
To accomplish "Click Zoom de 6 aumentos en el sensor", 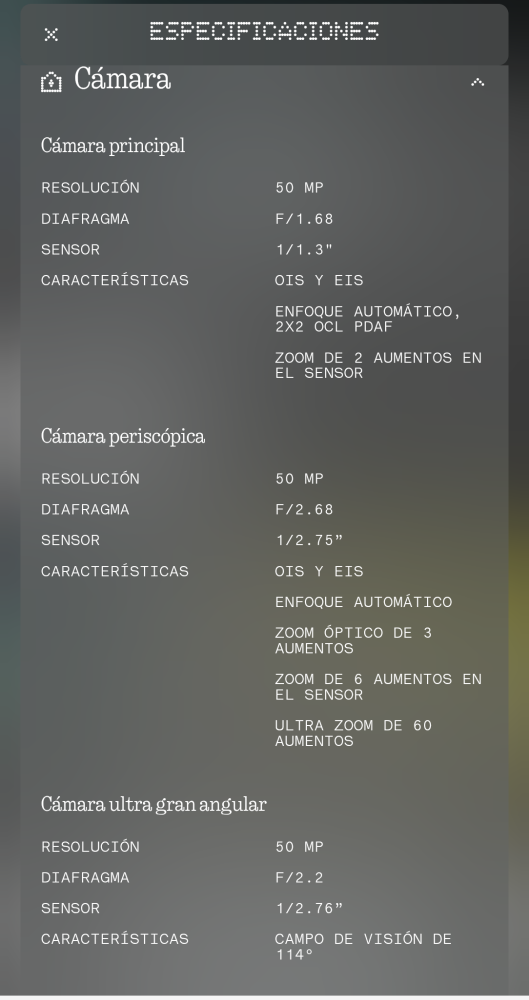I will (x=378, y=687).
